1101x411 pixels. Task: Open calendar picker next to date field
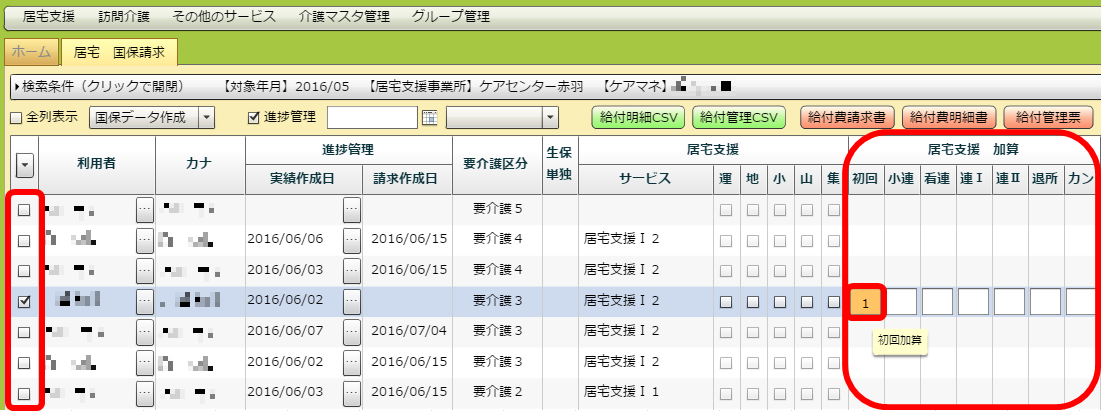point(430,118)
